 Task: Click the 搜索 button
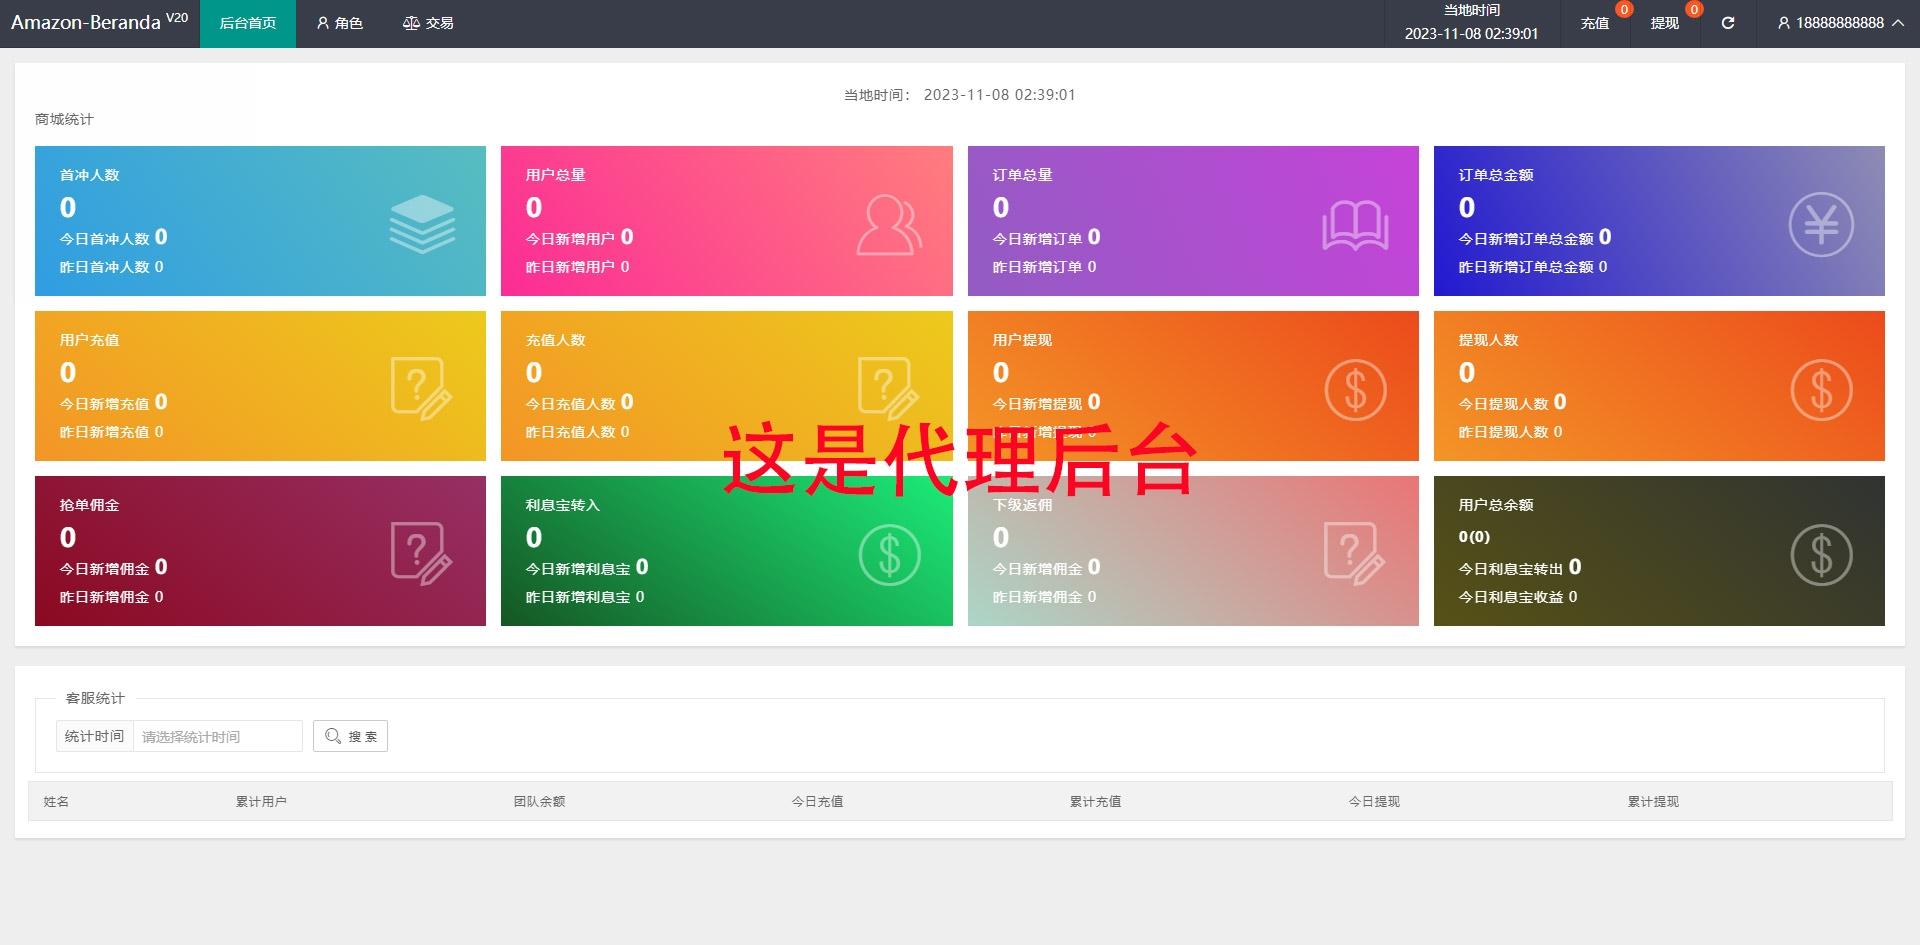point(350,736)
